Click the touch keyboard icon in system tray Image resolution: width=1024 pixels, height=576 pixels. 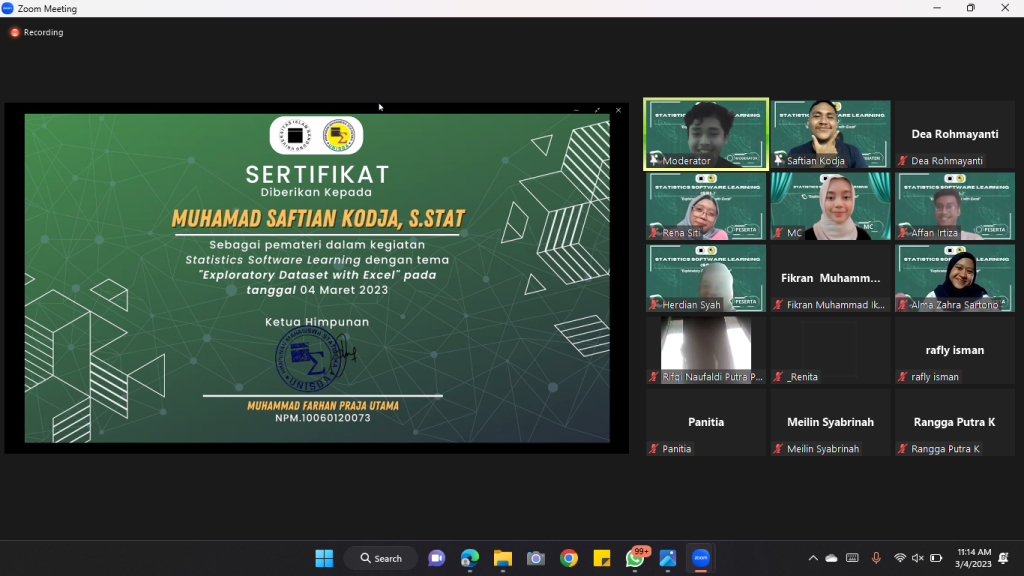click(x=852, y=558)
